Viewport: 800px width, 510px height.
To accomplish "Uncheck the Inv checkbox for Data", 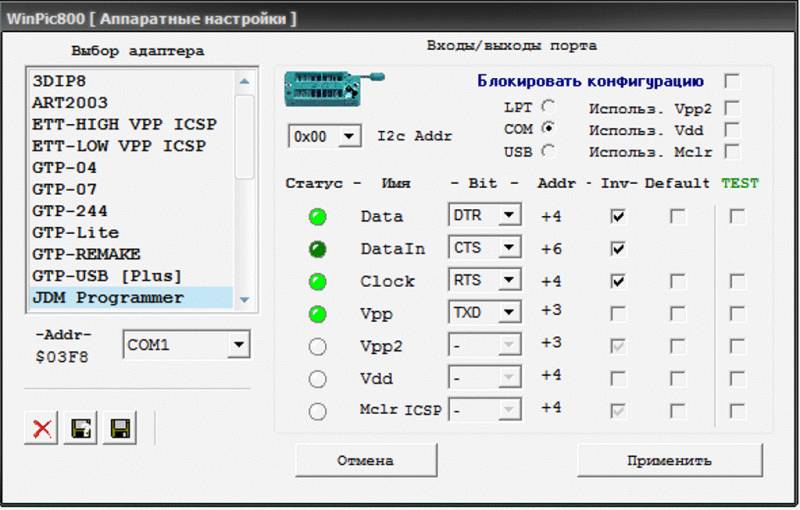I will click(x=618, y=217).
